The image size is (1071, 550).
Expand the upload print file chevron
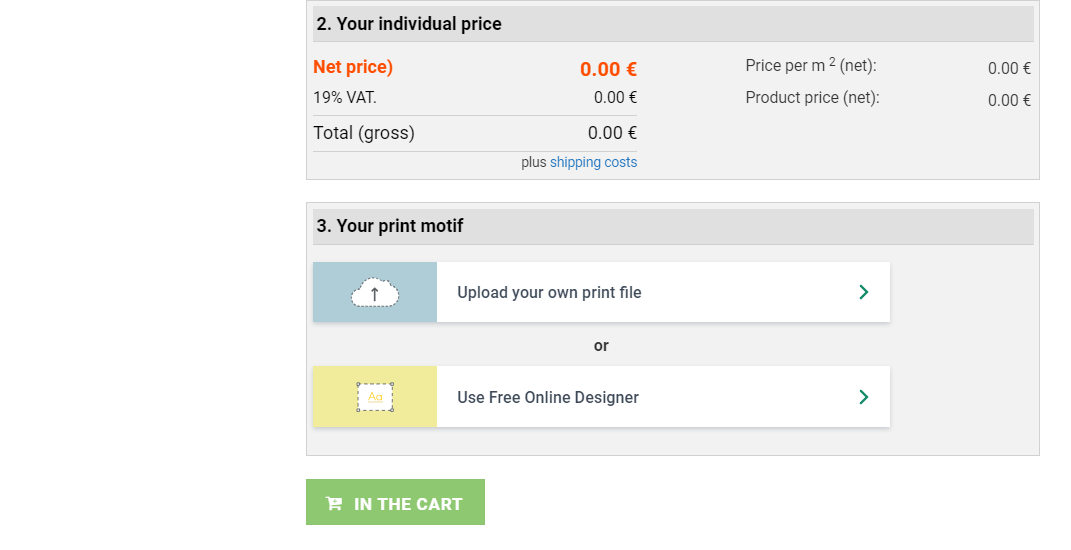point(864,292)
